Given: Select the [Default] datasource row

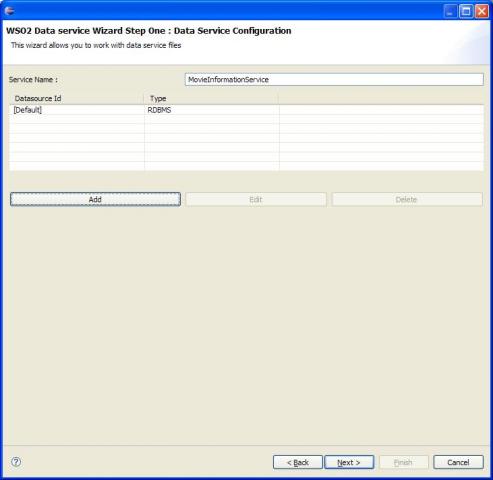Looking at the screenshot, I should [246, 110].
